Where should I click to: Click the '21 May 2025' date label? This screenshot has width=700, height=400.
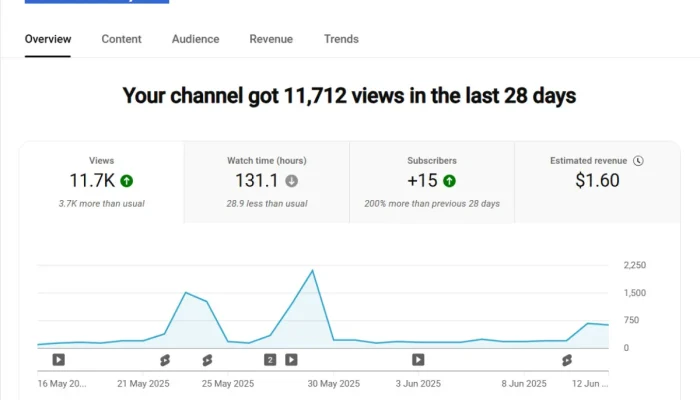click(143, 383)
